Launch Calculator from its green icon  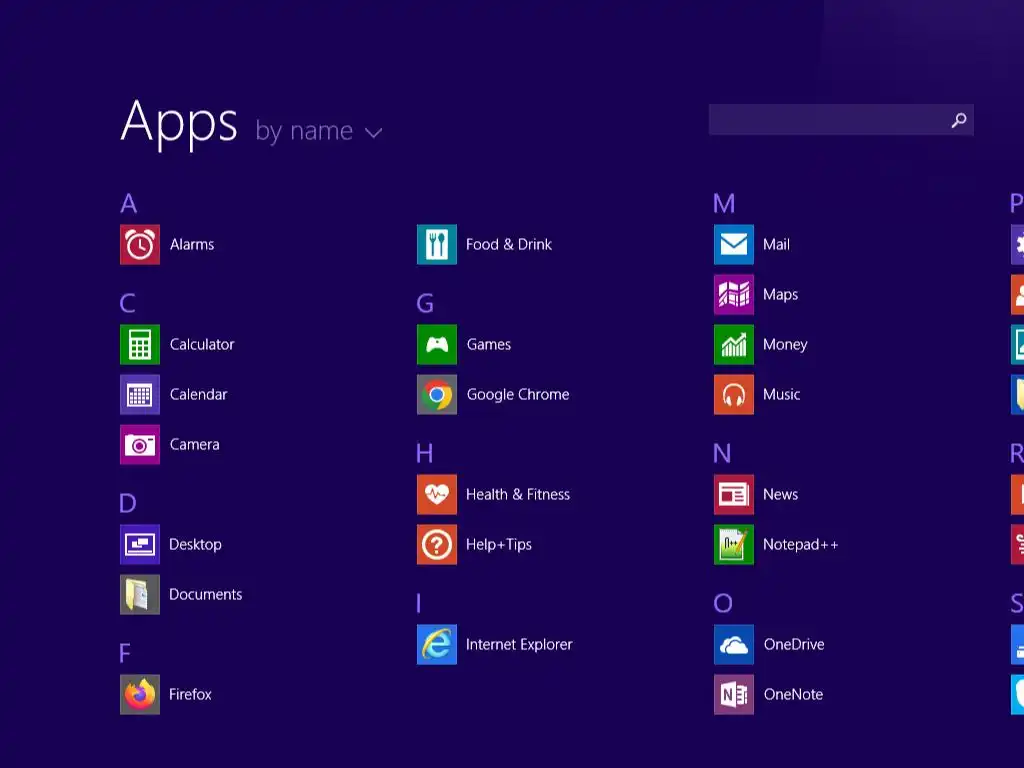[x=140, y=345]
